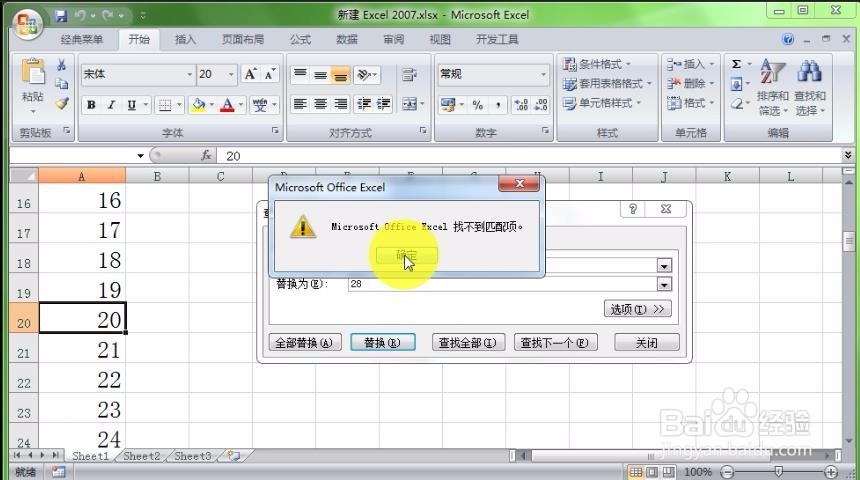
Task: Toggle Underline formatting
Action: click(132, 104)
